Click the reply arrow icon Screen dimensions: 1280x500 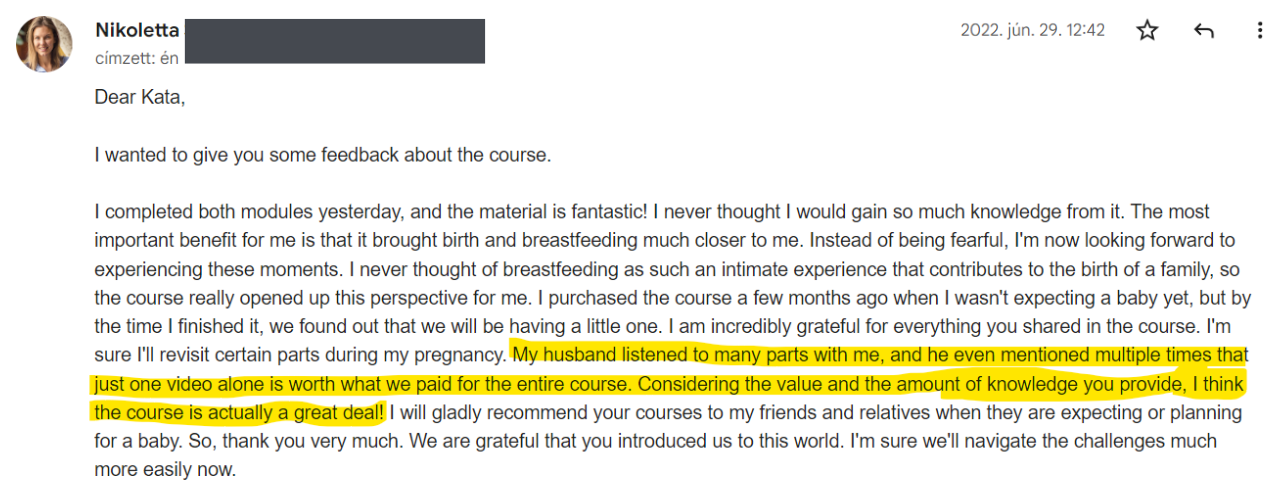(x=1204, y=31)
